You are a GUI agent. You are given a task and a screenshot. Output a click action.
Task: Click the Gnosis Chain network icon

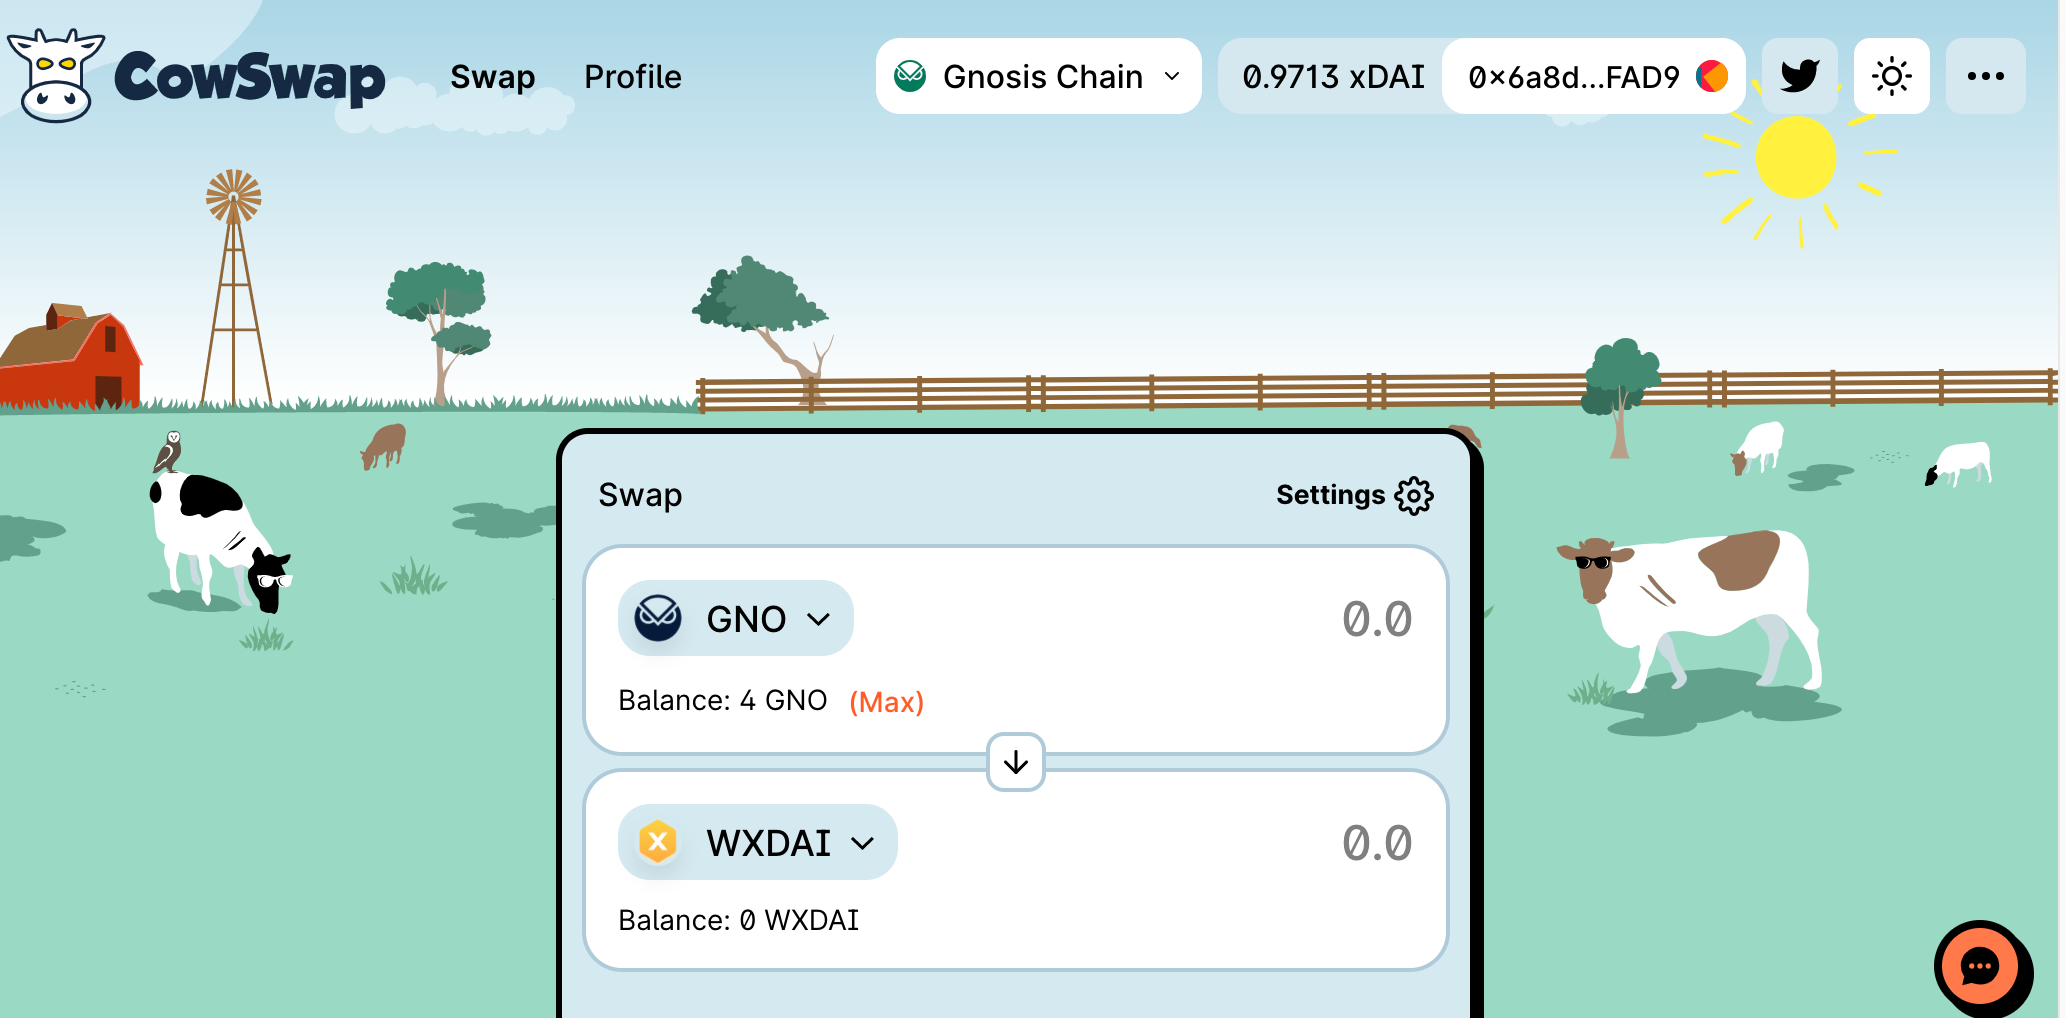point(910,76)
